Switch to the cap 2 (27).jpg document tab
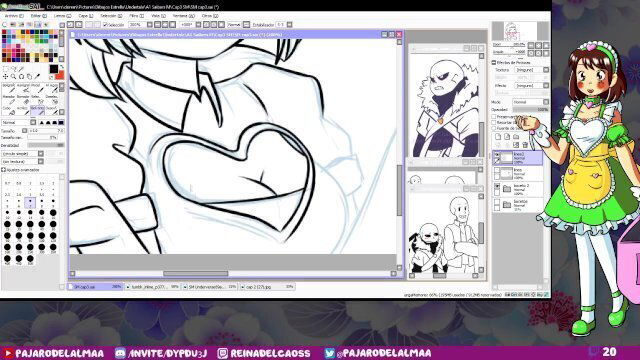This screenshot has width=640, height=360. (x=267, y=287)
